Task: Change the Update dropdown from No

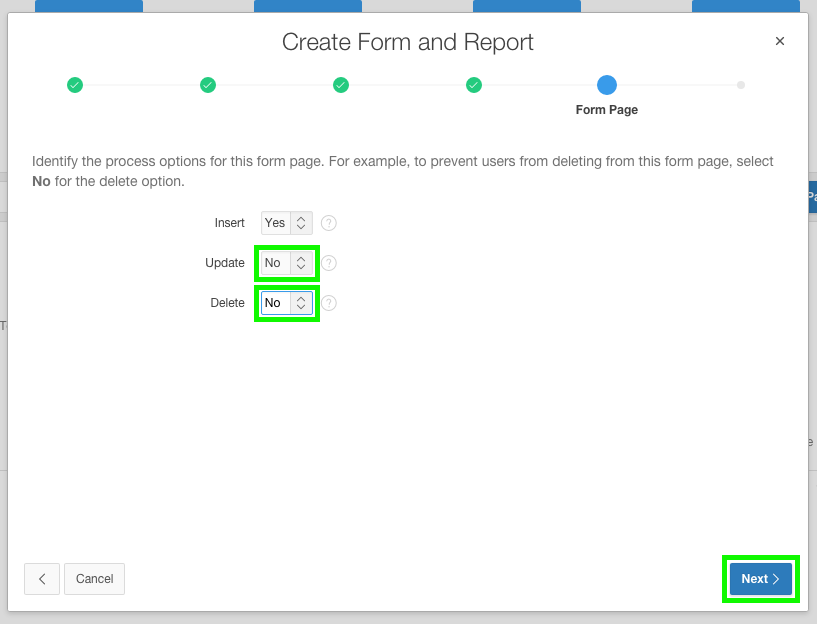Action: coord(281,262)
